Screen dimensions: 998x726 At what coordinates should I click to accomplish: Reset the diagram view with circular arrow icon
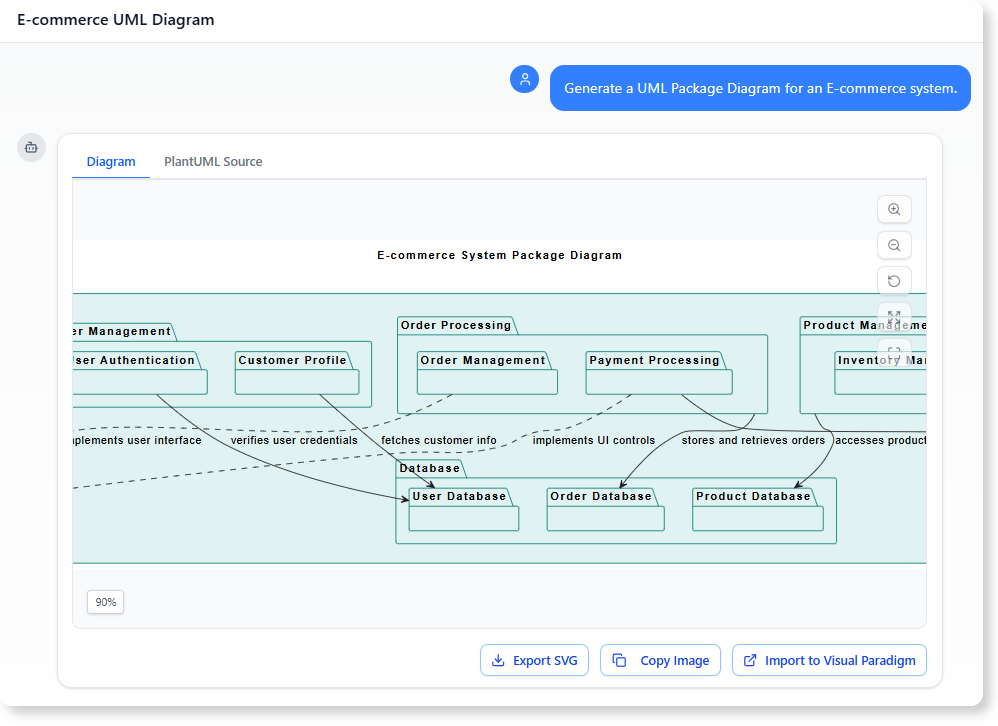tap(893, 281)
